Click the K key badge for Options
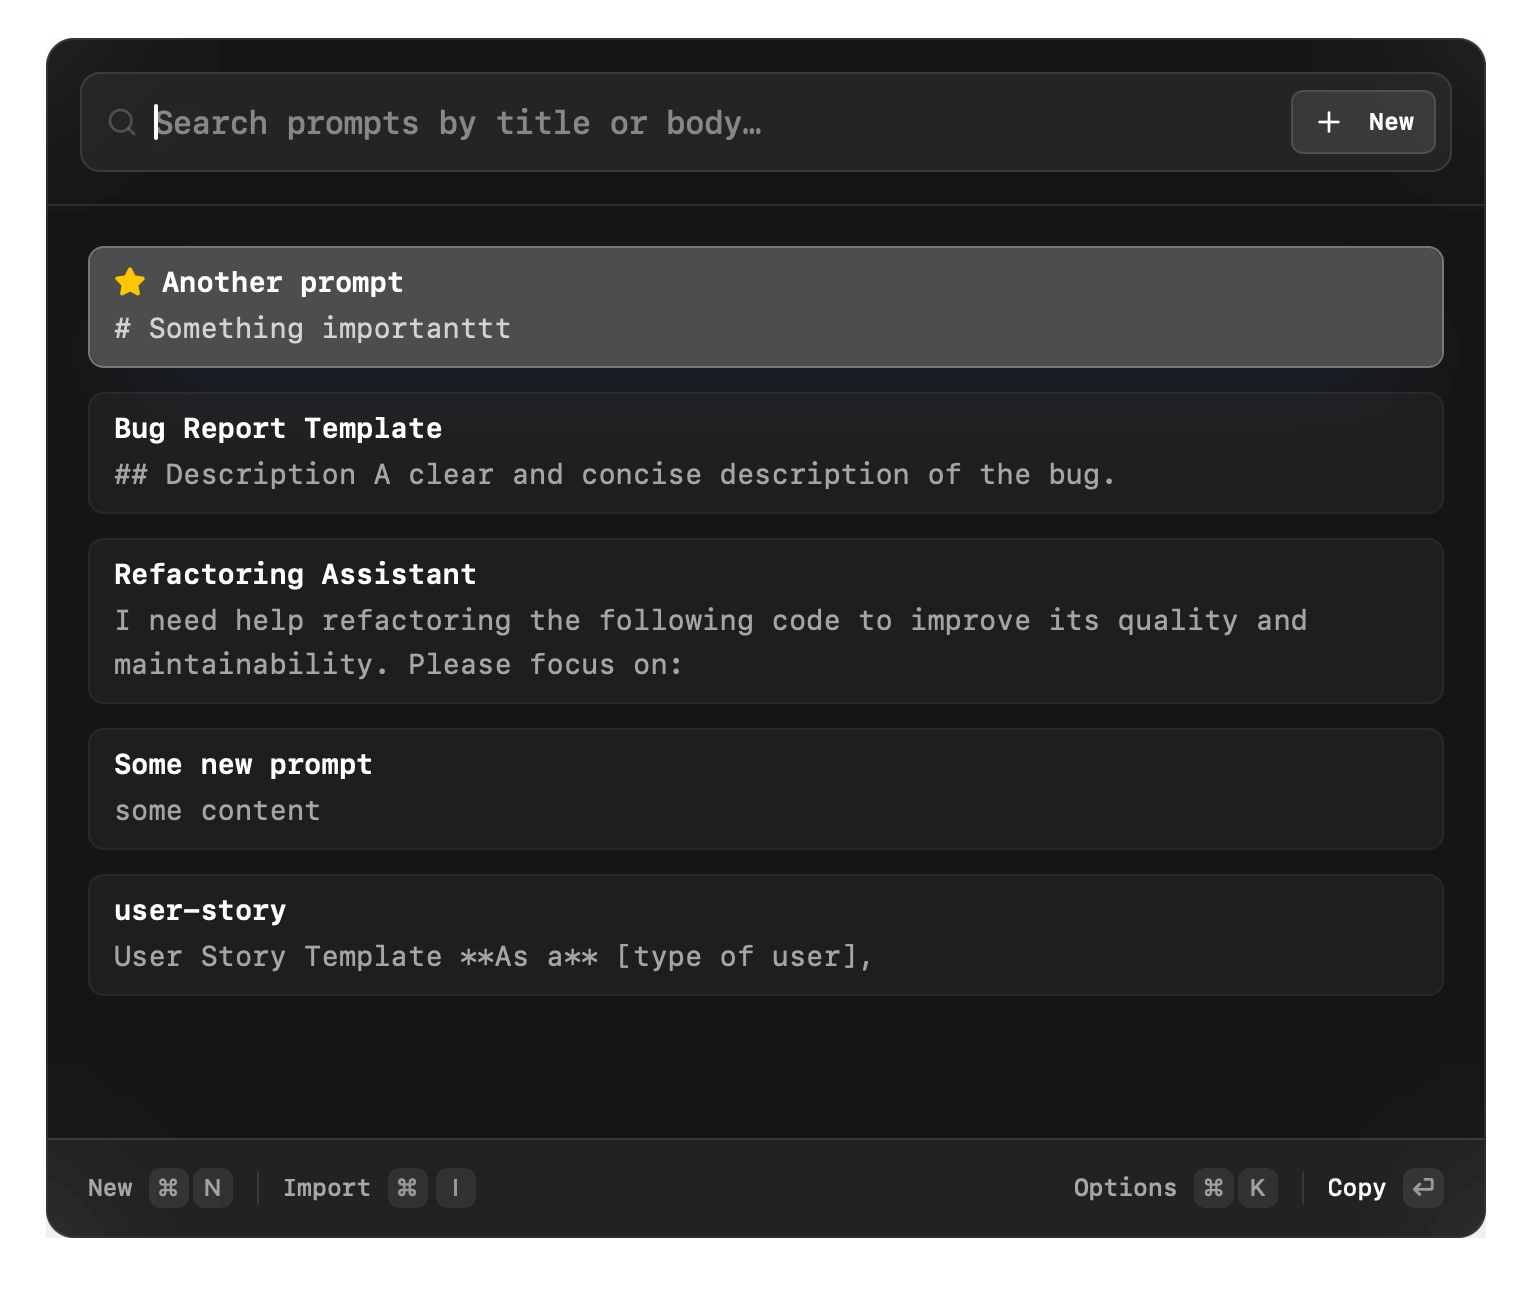This screenshot has height=1292, width=1532. click(1257, 1188)
